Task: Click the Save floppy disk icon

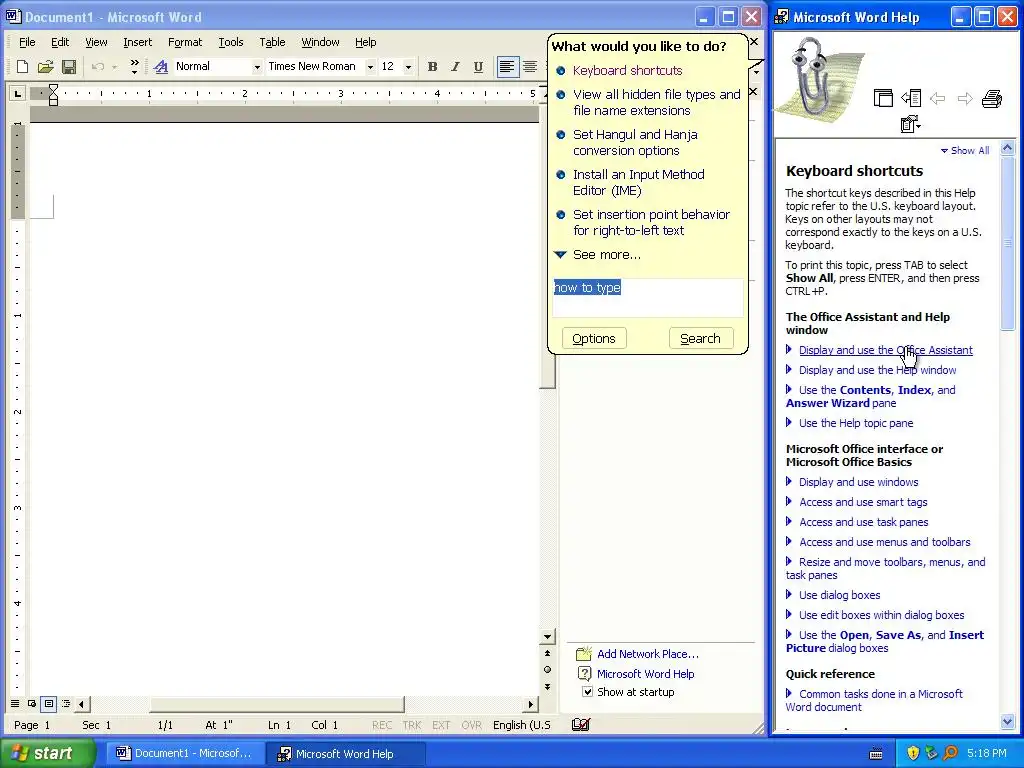Action: (x=69, y=67)
